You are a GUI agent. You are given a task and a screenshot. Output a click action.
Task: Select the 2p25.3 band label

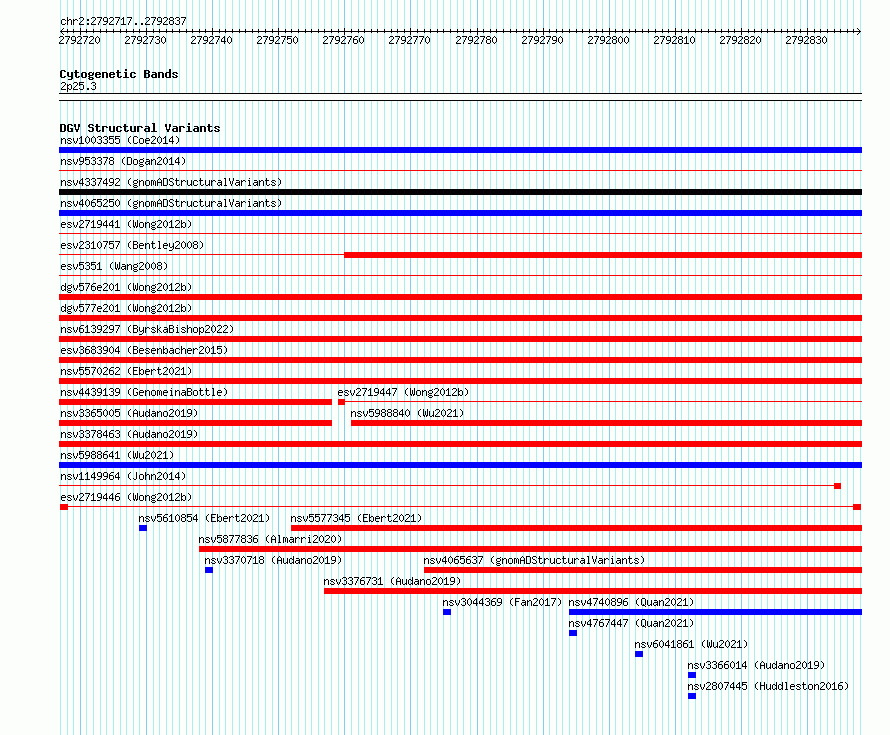coord(78,86)
